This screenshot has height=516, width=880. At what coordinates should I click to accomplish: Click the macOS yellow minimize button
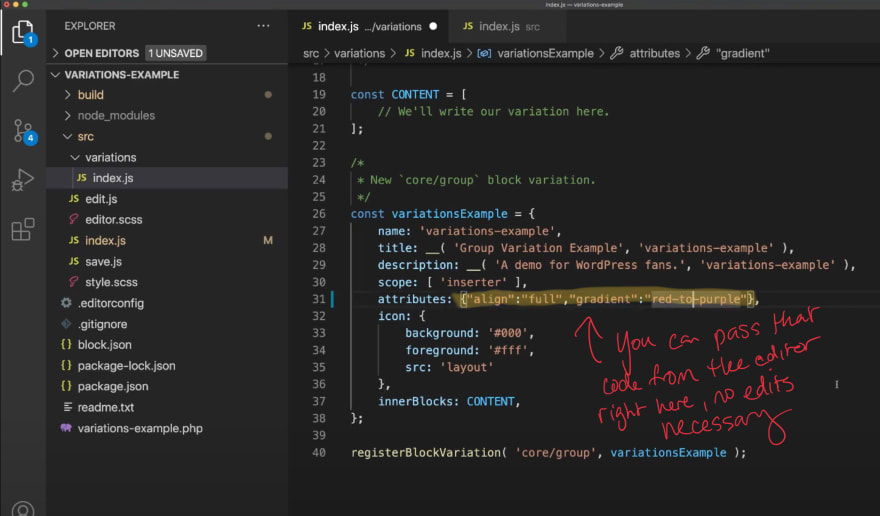[16, 4]
